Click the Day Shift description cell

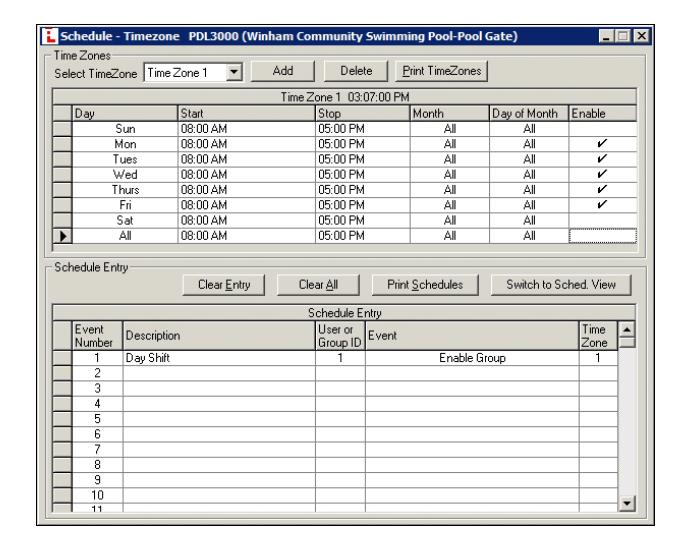[x=219, y=358]
